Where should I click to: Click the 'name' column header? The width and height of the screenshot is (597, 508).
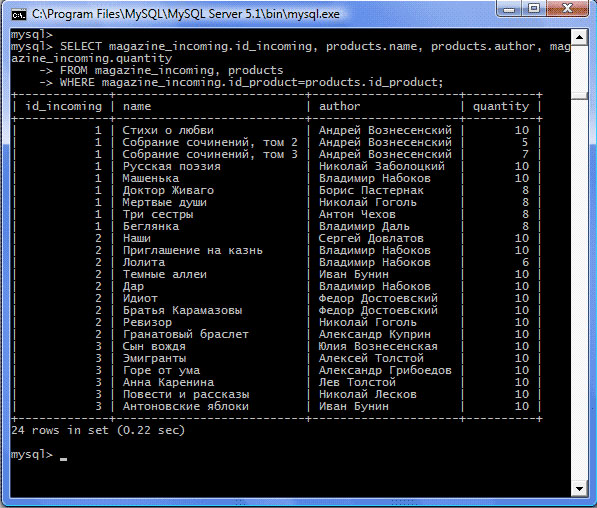coord(137,106)
